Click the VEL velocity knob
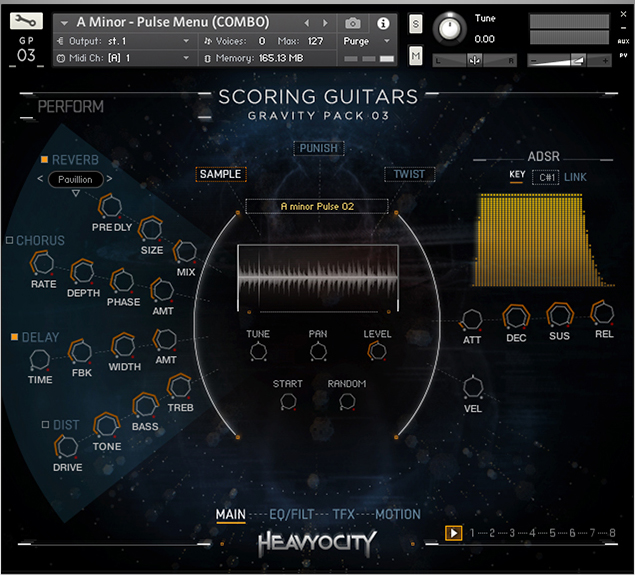 [x=473, y=387]
